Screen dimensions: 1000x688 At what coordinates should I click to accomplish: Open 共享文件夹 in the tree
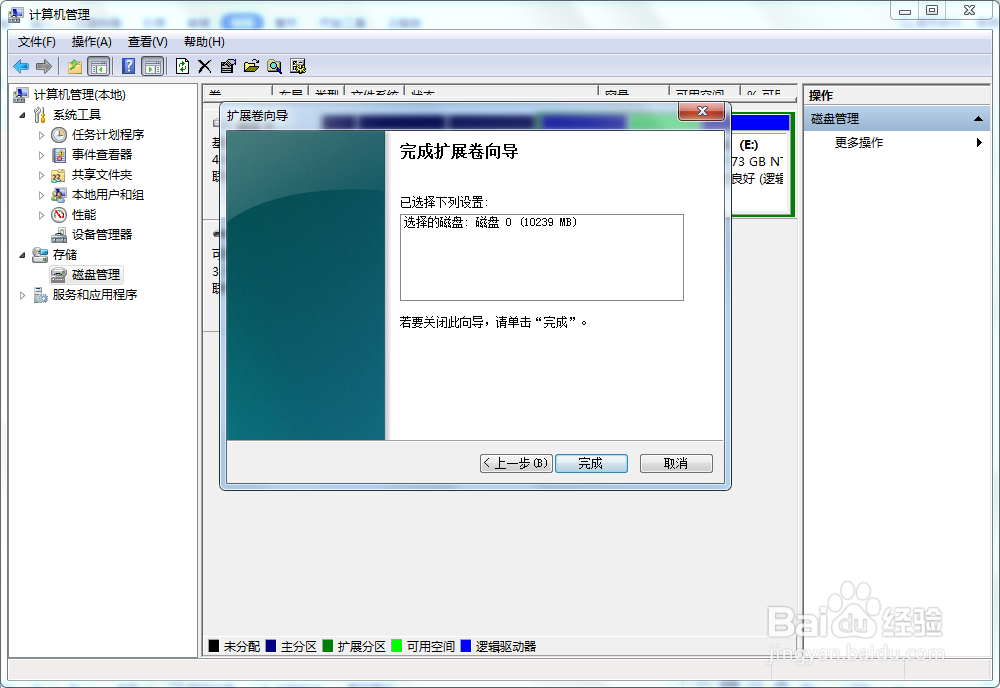click(102, 175)
